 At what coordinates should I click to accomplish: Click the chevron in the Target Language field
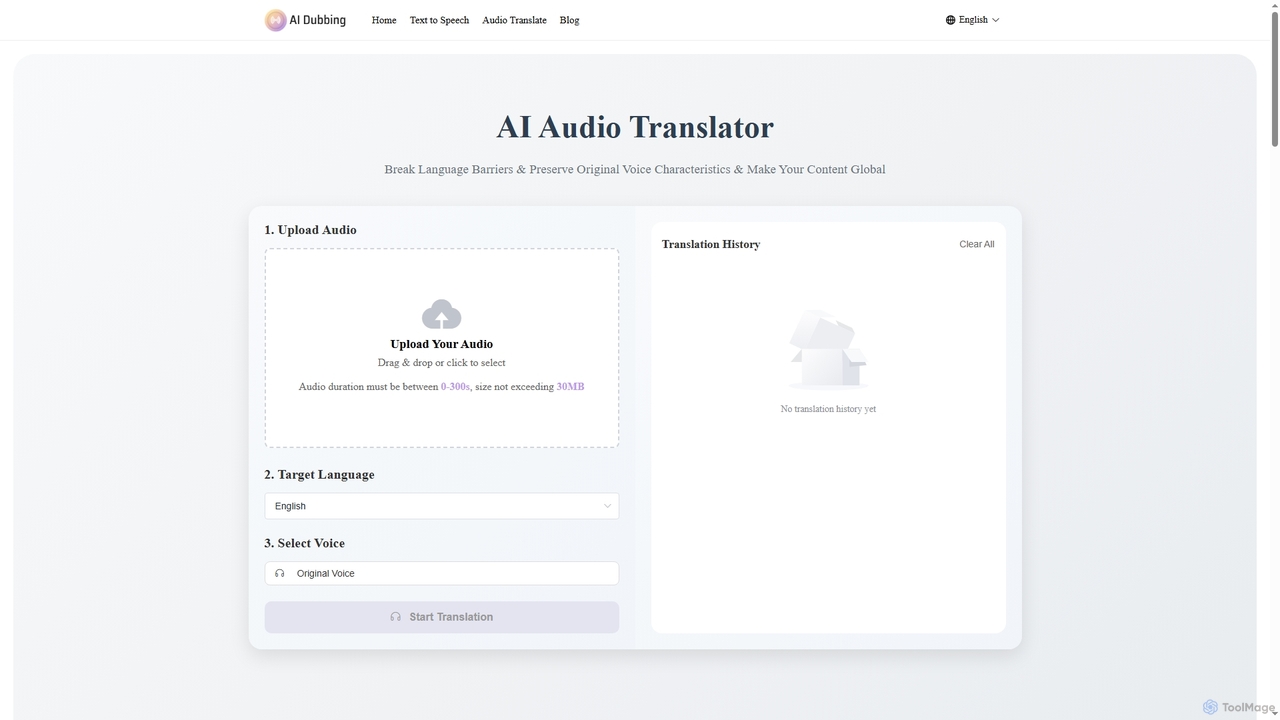point(607,506)
